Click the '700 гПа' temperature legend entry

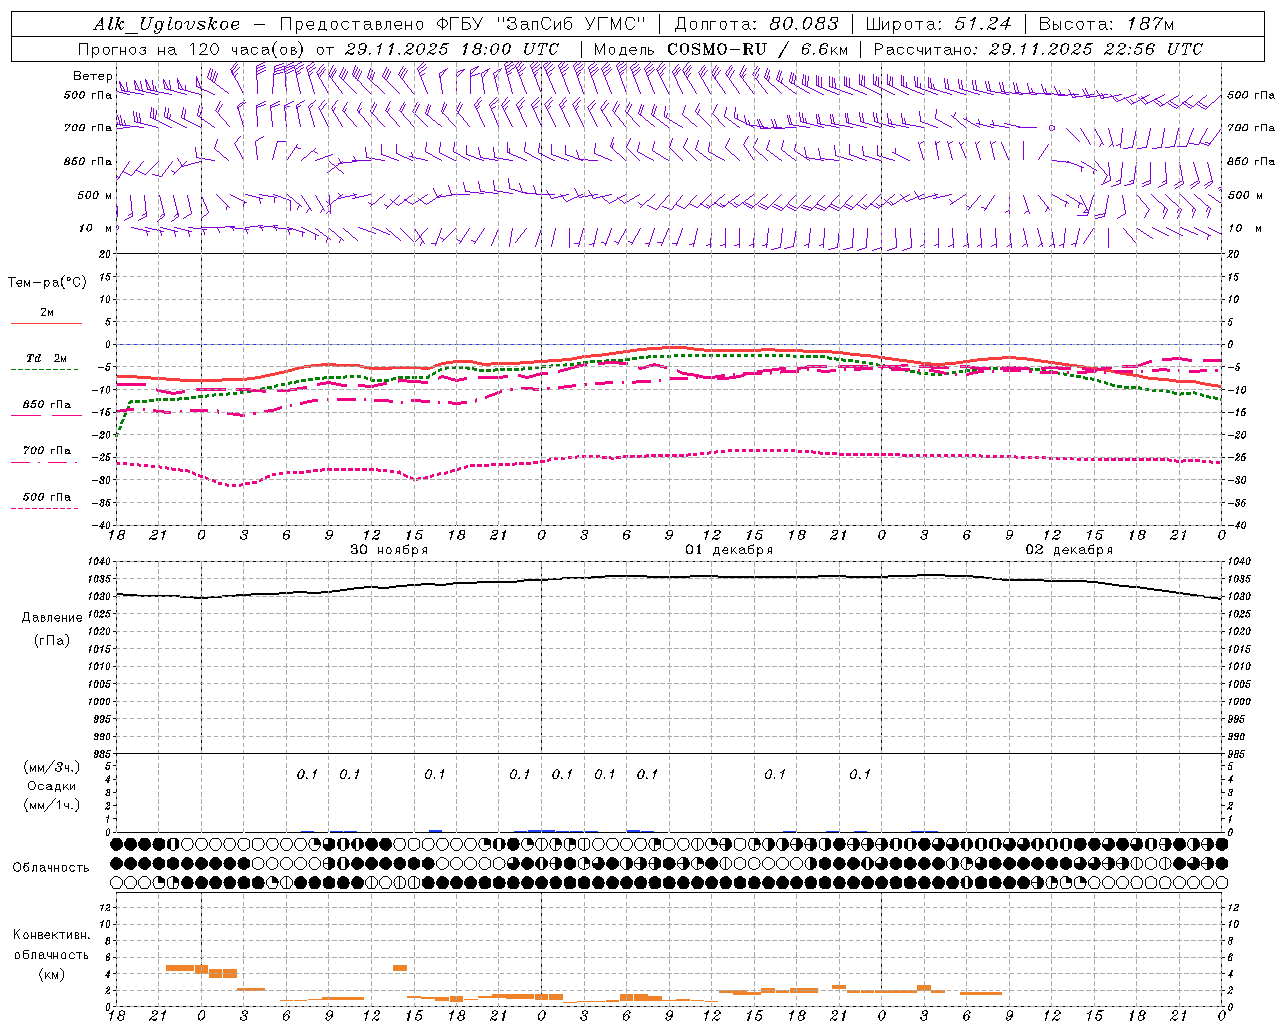coord(47,451)
